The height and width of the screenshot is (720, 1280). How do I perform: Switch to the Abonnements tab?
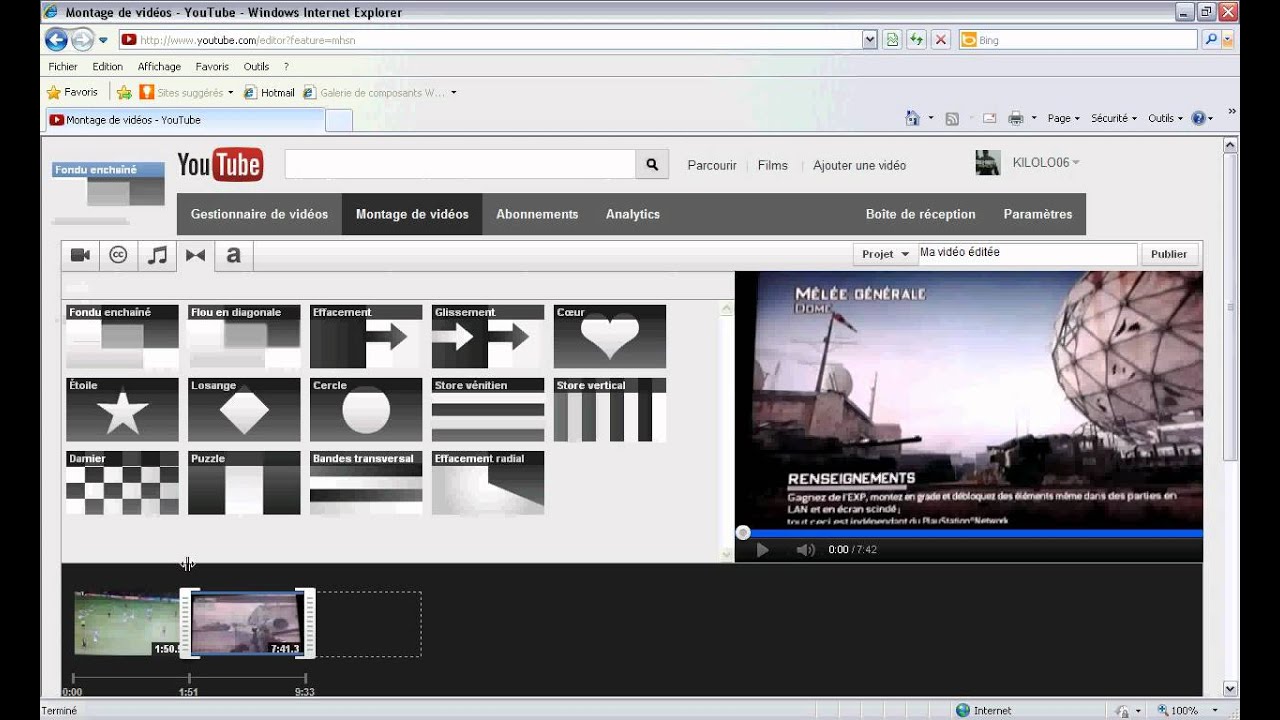(537, 214)
